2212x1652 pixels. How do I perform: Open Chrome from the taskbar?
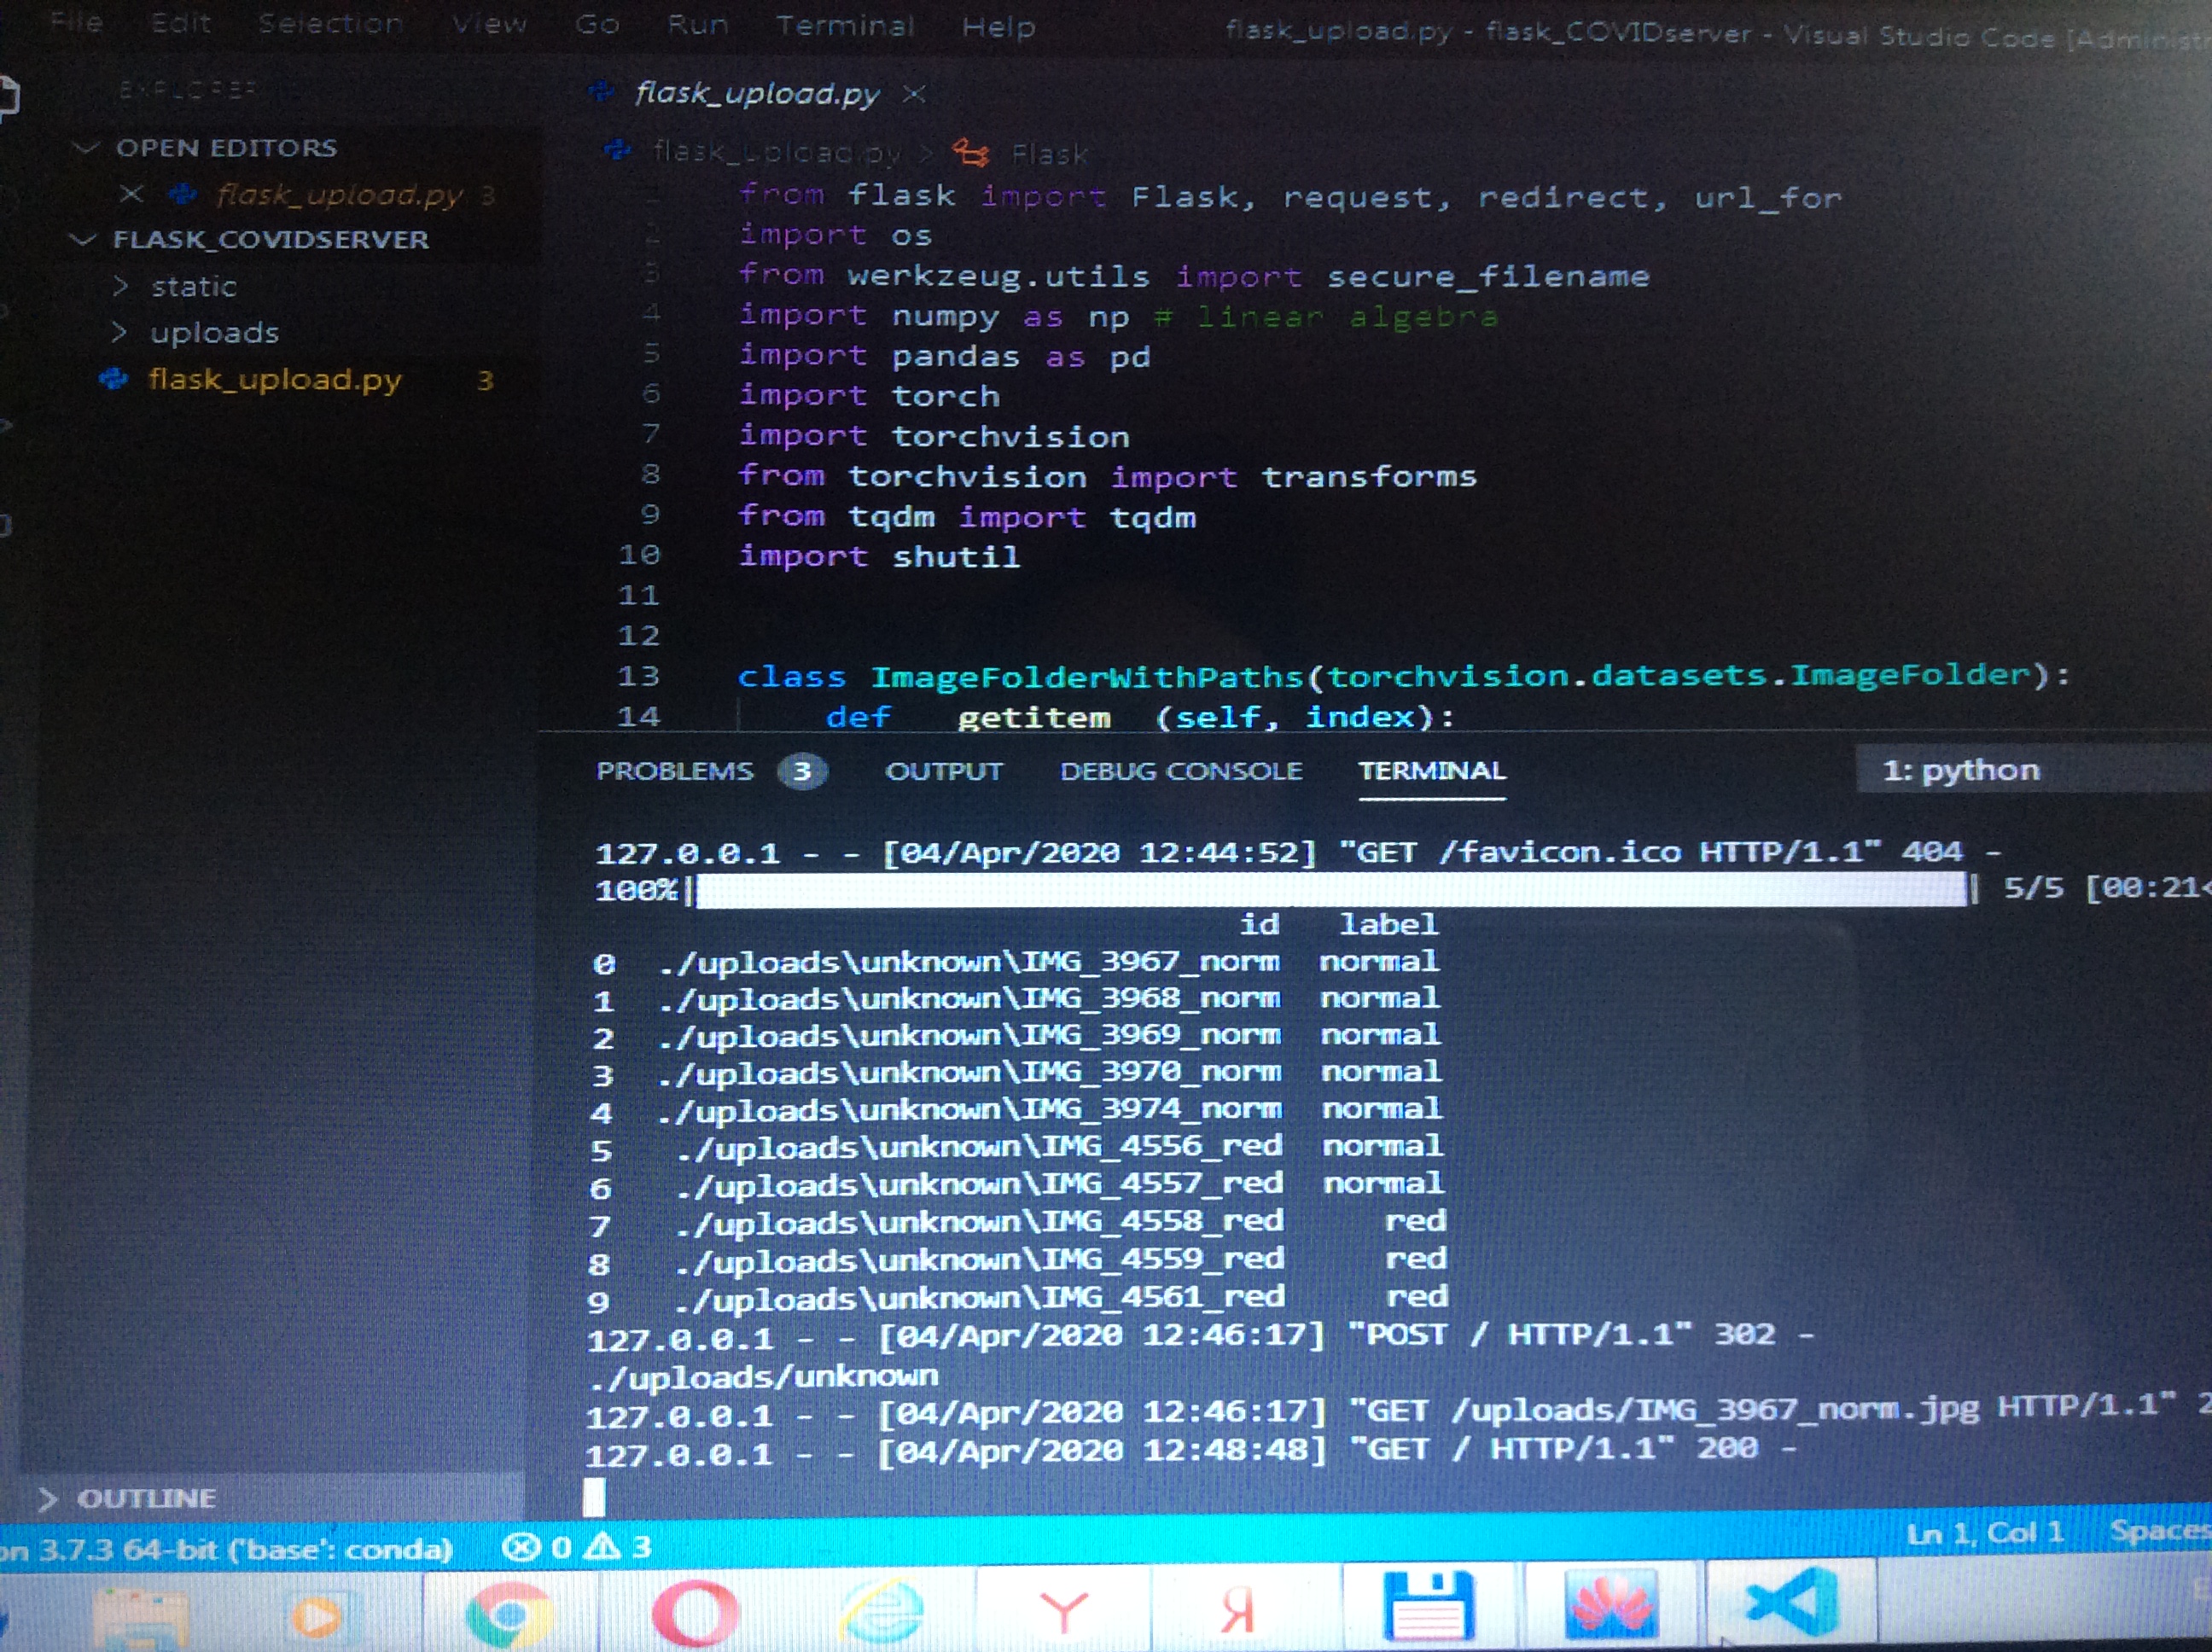click(x=509, y=1612)
